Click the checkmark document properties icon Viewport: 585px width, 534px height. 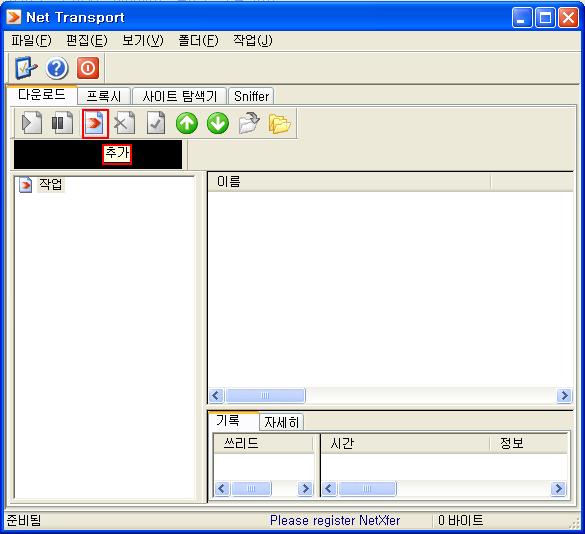point(156,123)
